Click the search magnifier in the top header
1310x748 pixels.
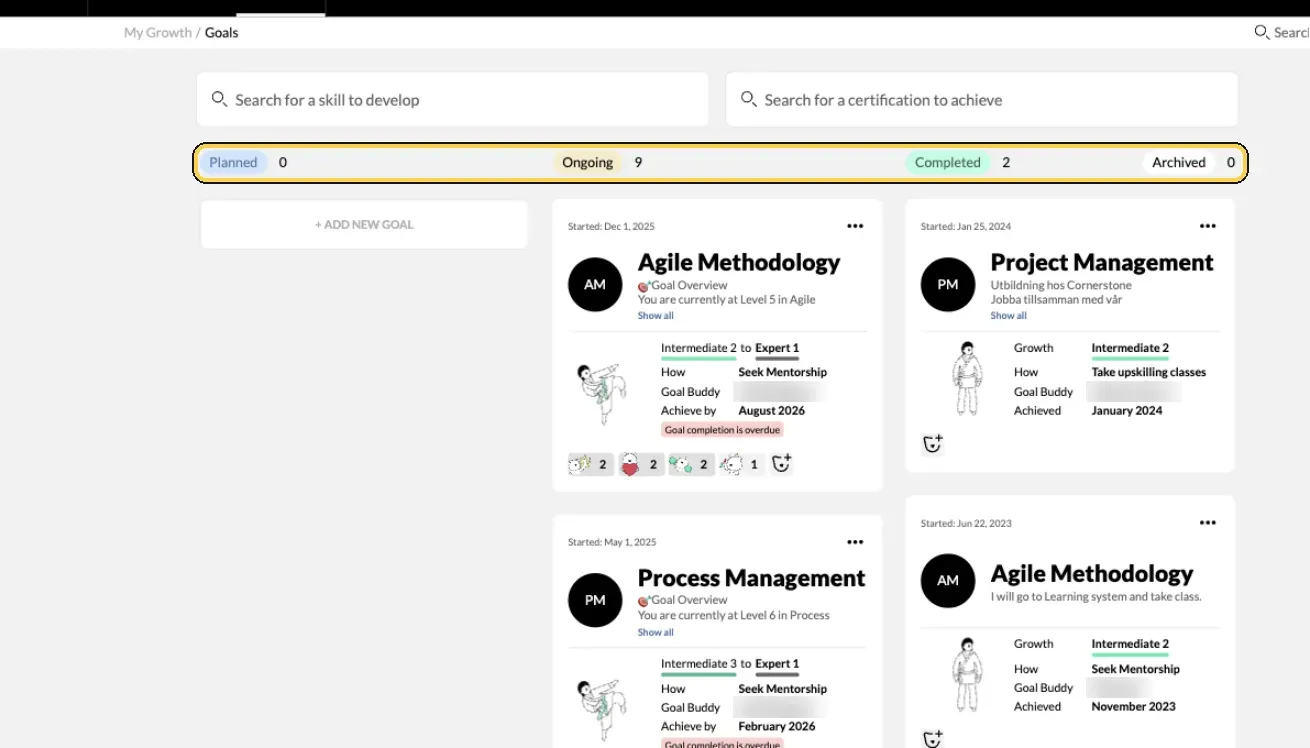1262,32
